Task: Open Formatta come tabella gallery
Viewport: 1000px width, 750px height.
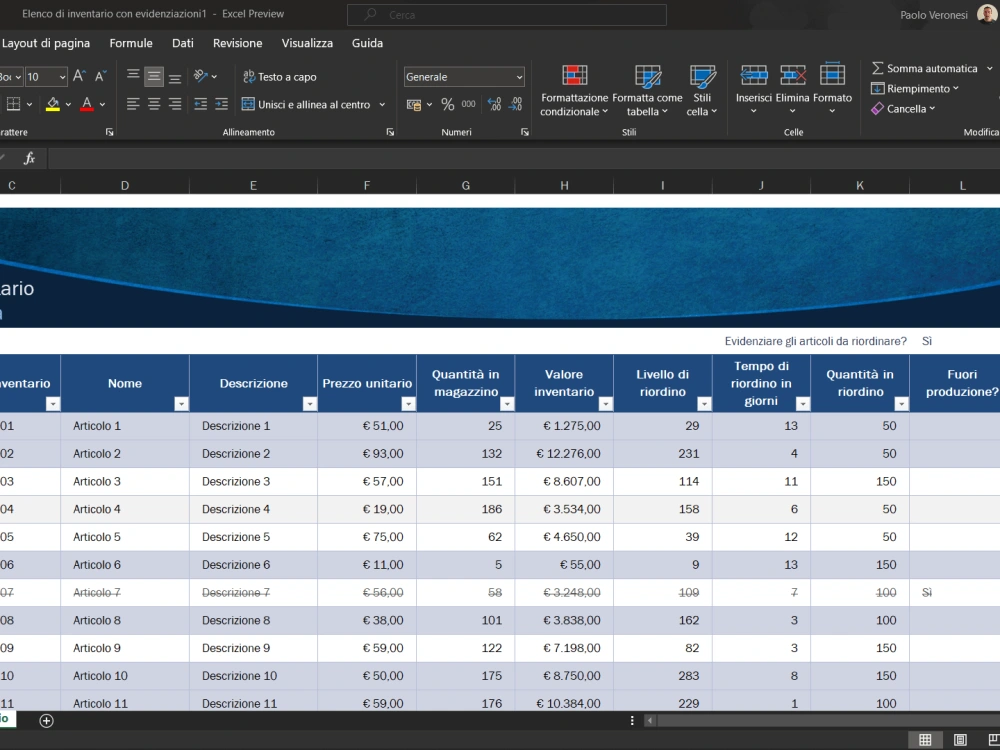Action: [x=647, y=91]
